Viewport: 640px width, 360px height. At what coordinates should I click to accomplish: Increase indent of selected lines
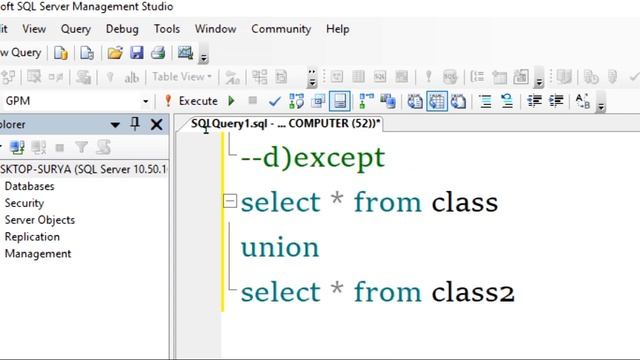click(556, 101)
